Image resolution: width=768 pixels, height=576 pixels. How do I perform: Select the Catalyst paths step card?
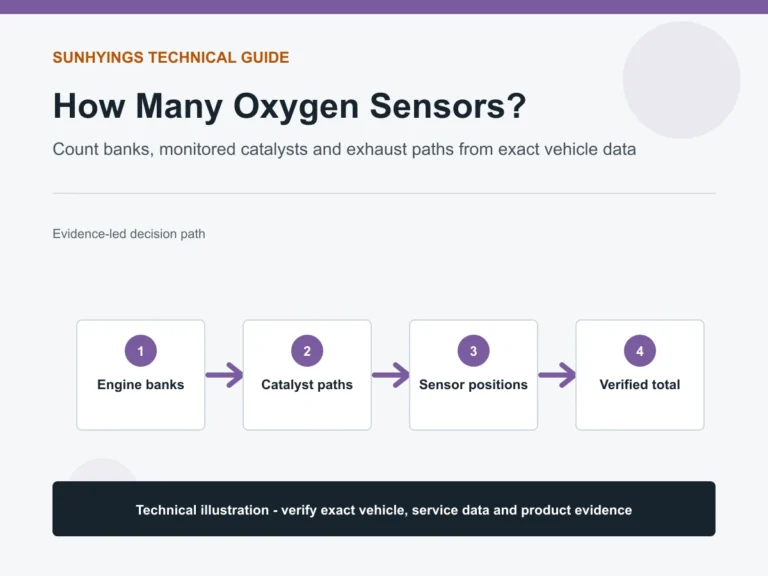(307, 375)
